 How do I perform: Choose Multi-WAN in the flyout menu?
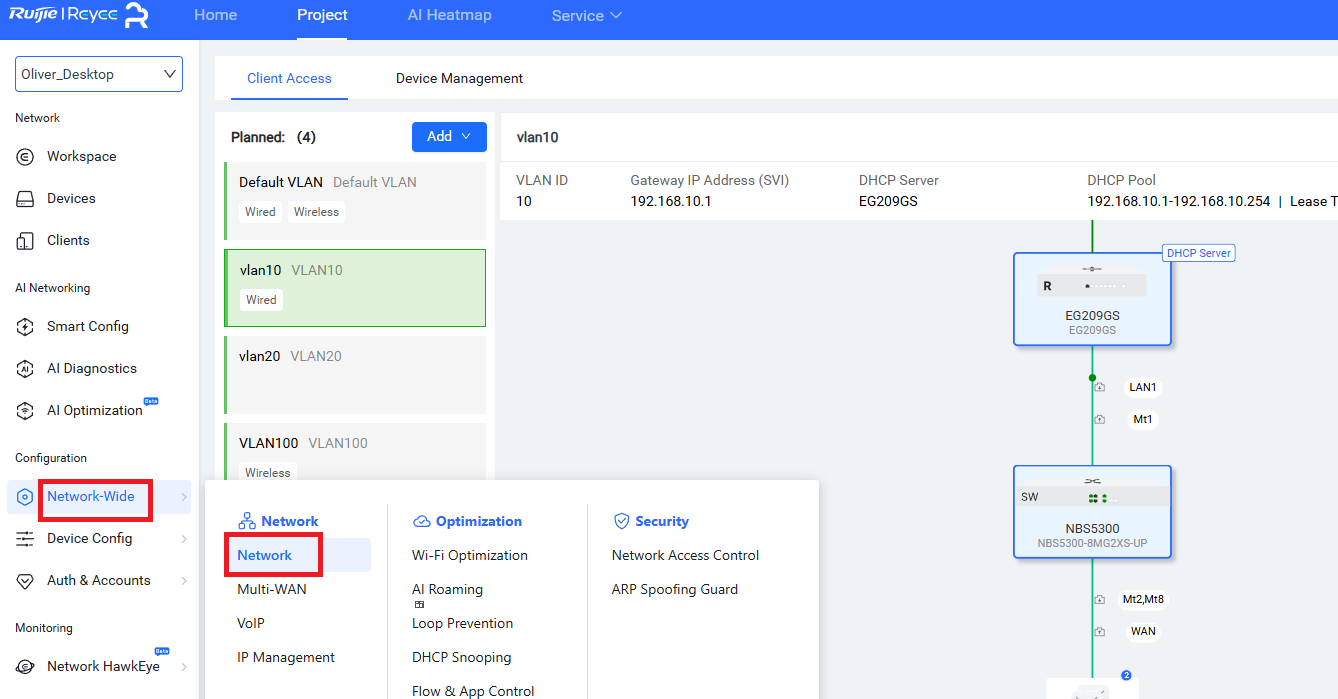coord(272,589)
